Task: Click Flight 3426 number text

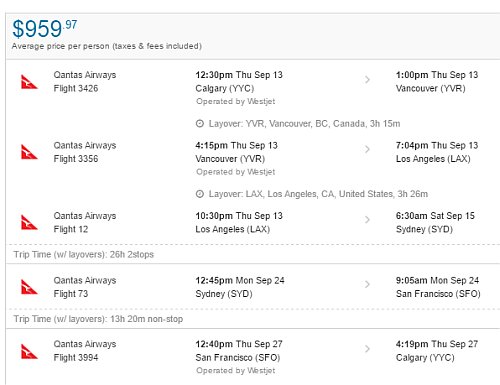Action: (x=76, y=88)
